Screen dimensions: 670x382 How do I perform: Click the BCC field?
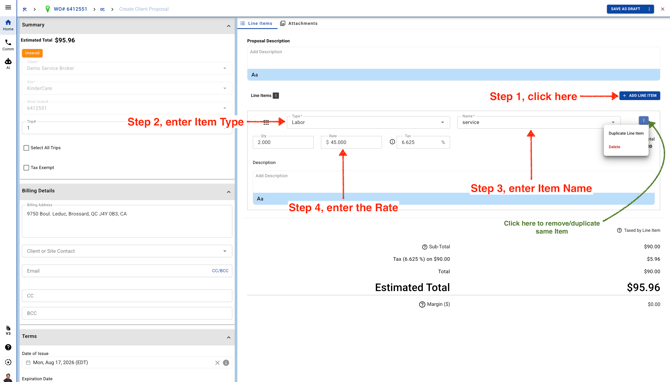point(127,313)
